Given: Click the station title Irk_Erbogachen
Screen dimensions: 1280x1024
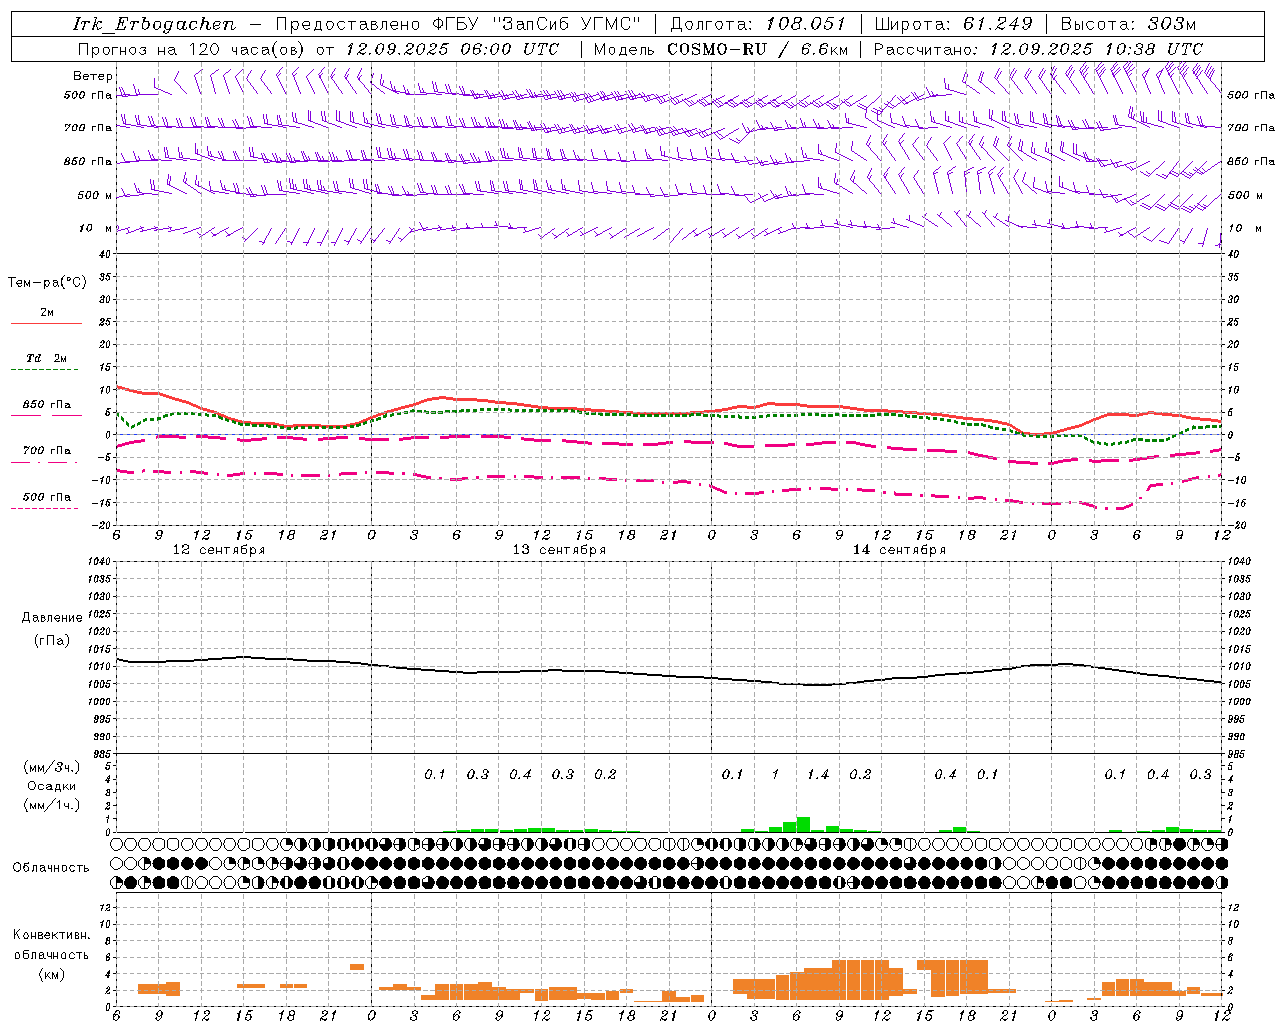Looking at the screenshot, I should point(154,24).
